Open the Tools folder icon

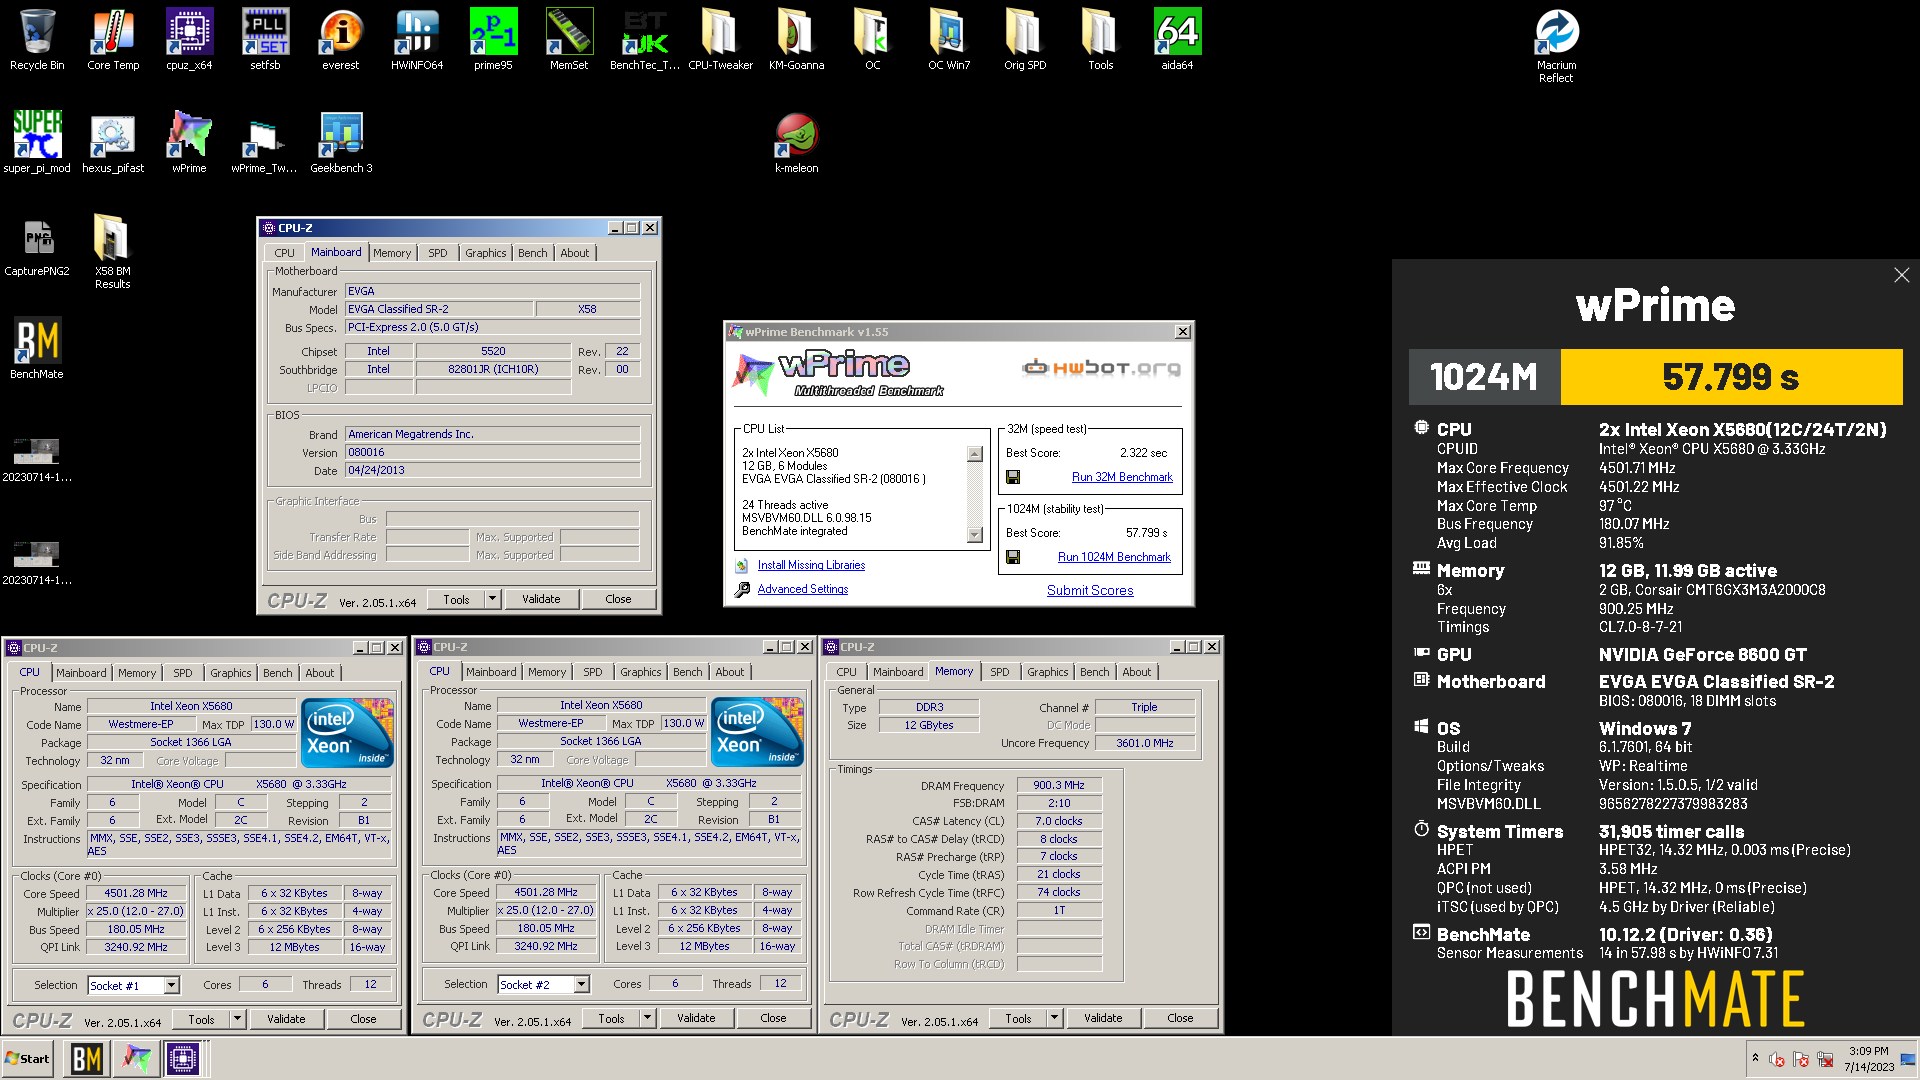[1100, 40]
